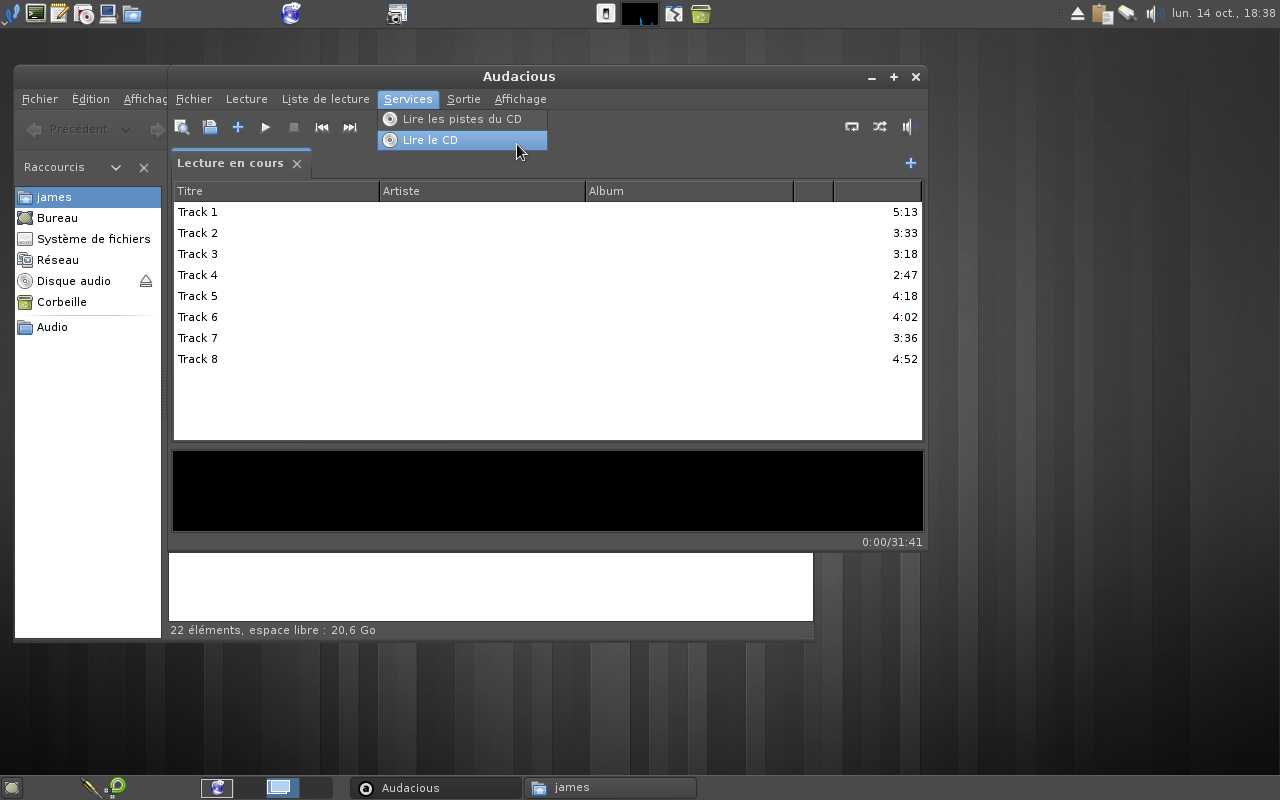
Task: Open the Sortie menu
Action: 464,99
